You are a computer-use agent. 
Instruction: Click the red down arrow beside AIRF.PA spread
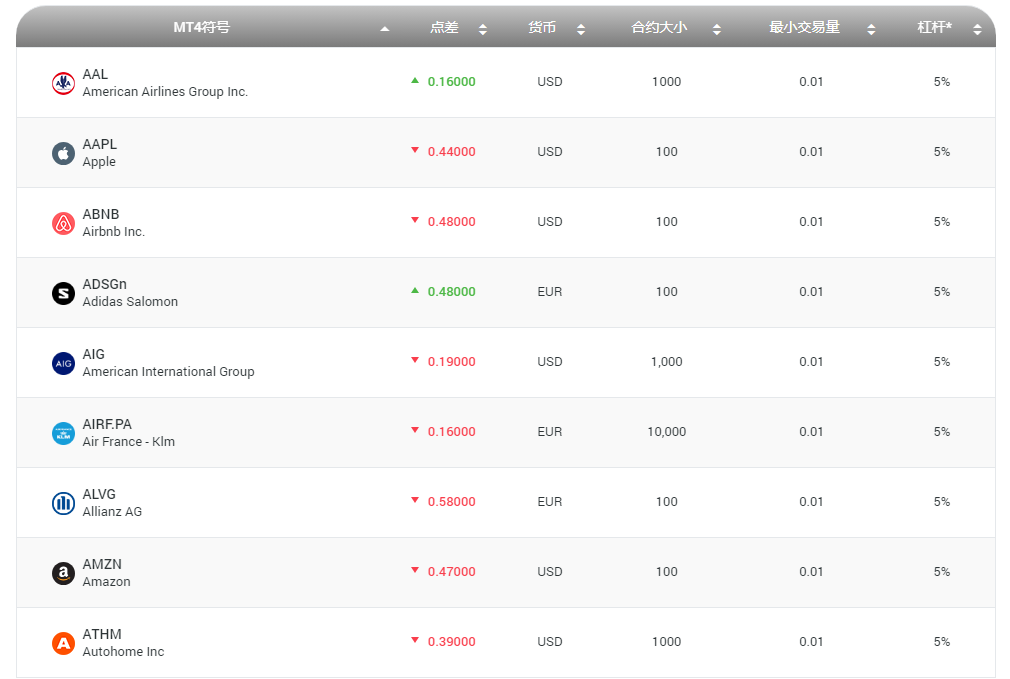point(415,430)
